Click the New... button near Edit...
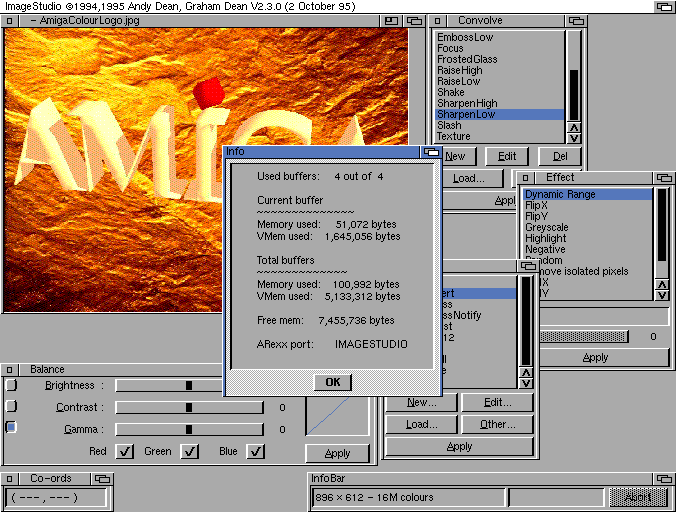 422,403
